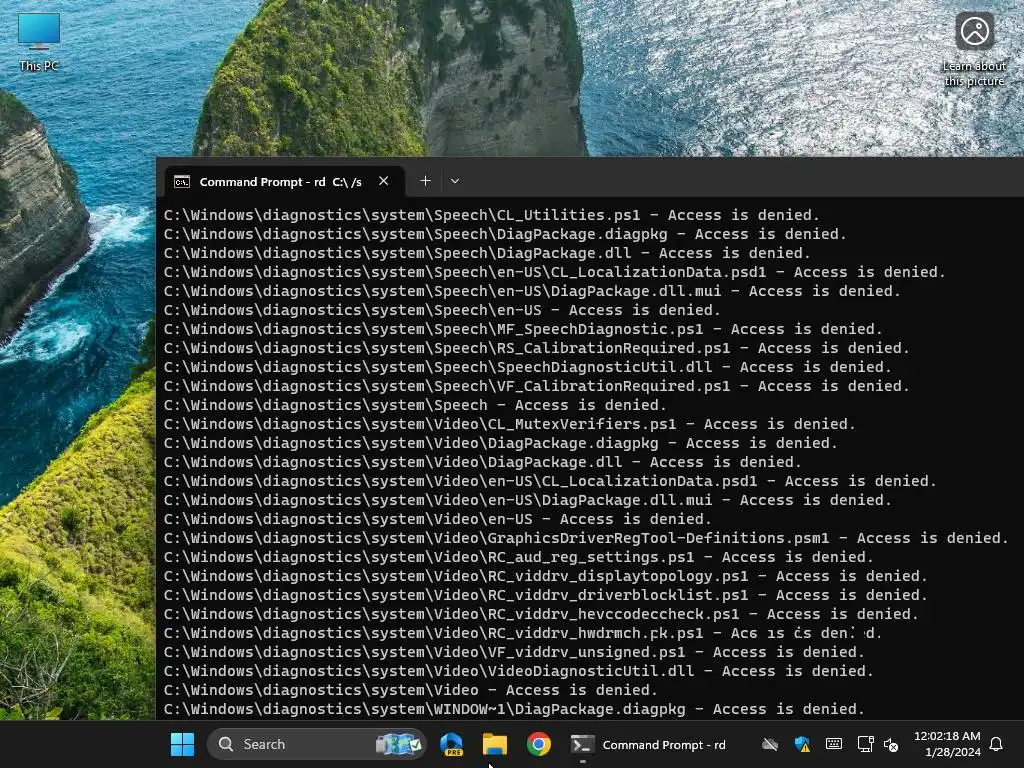
Task: Click the VideoDiagnosticUtil.dll output line
Action: pyautogui.click(x=519, y=671)
